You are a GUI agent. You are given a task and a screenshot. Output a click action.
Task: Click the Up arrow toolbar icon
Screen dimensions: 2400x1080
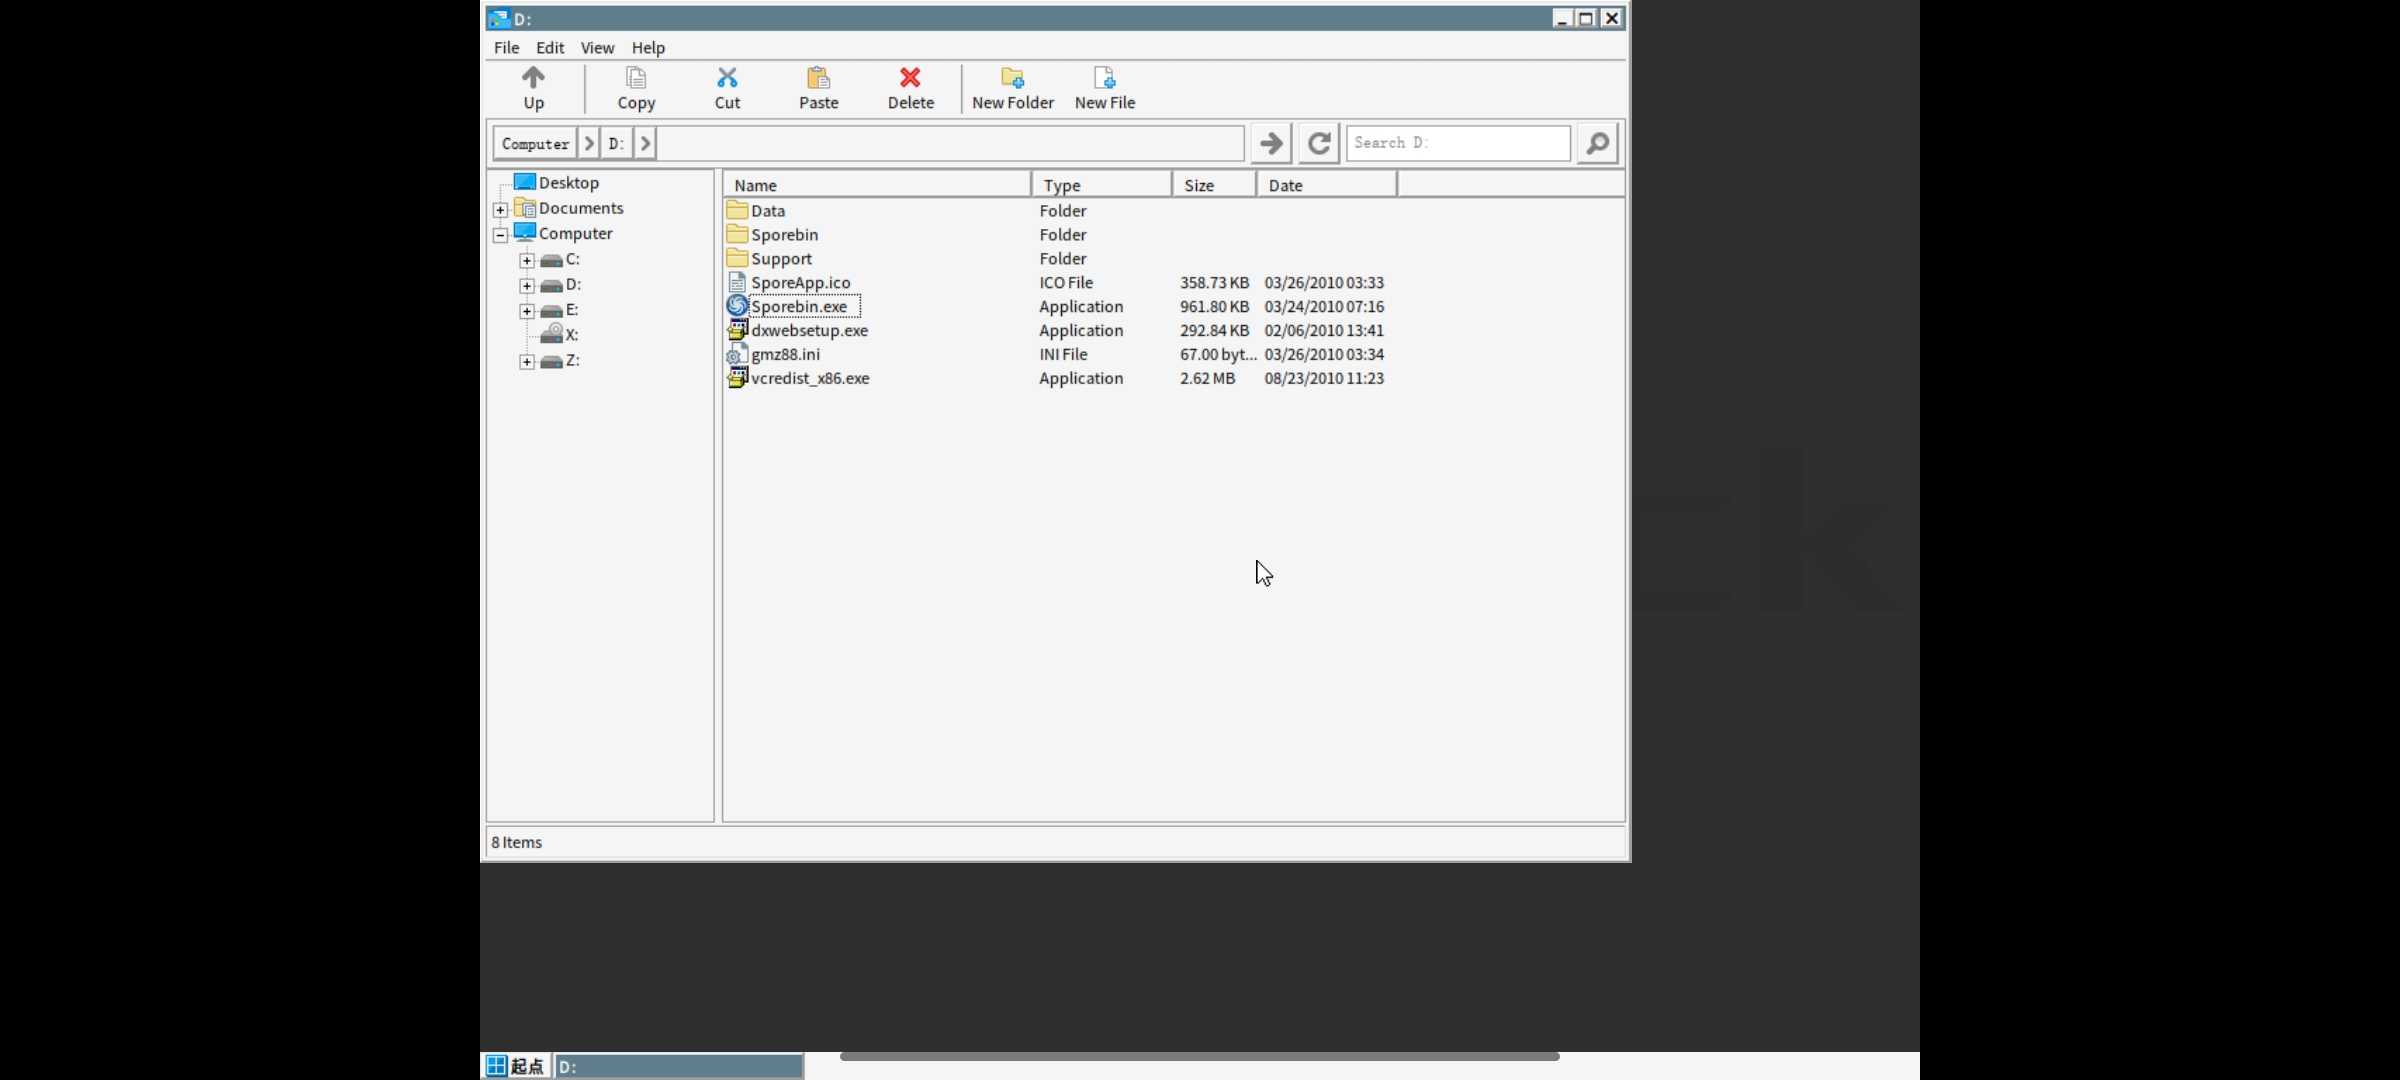click(533, 78)
